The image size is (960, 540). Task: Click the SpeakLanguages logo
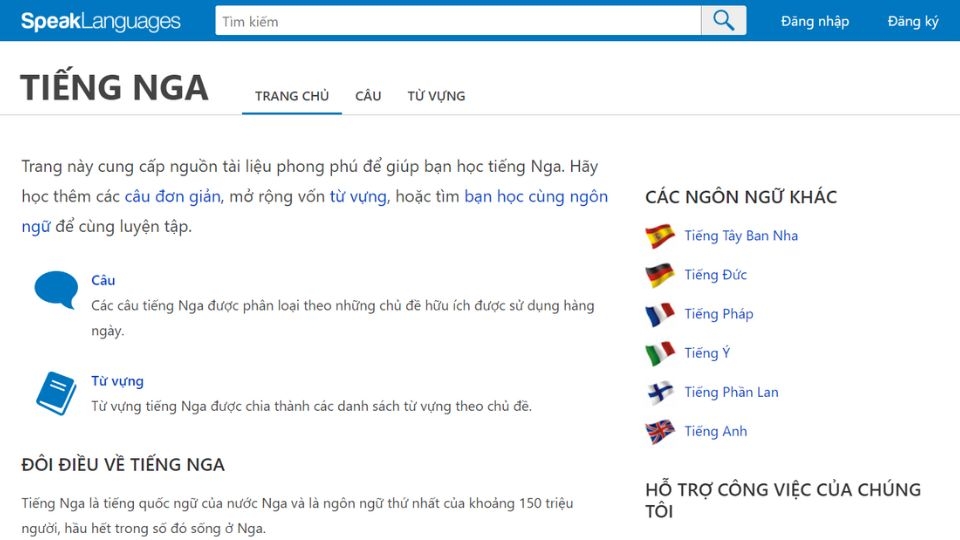[x=100, y=21]
